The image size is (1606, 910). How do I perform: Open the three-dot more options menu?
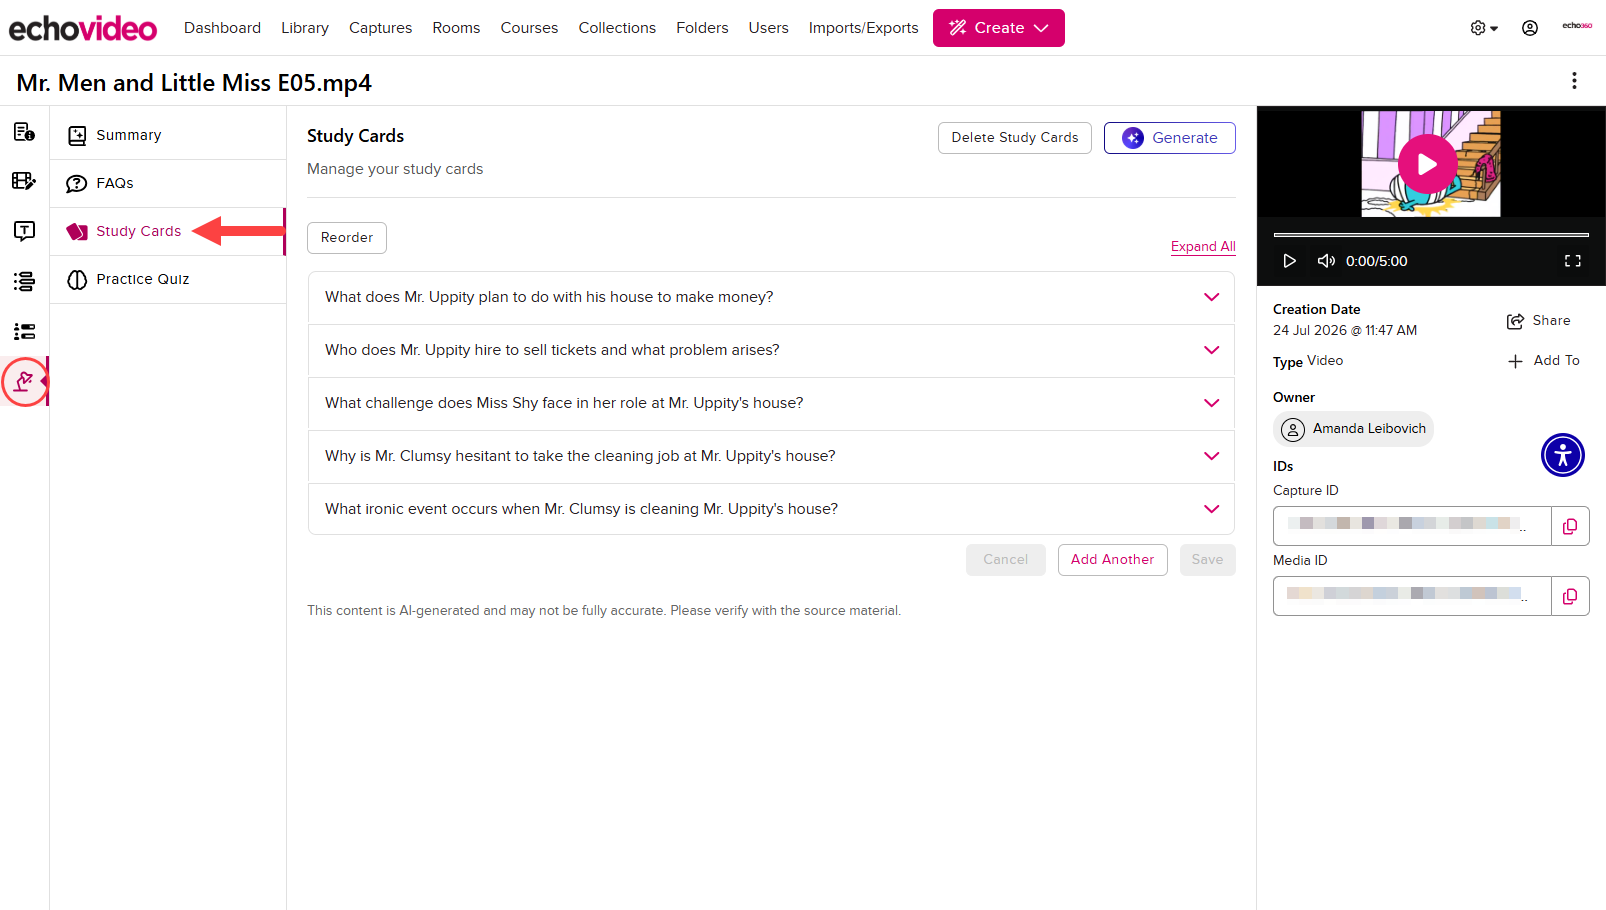pos(1574,81)
